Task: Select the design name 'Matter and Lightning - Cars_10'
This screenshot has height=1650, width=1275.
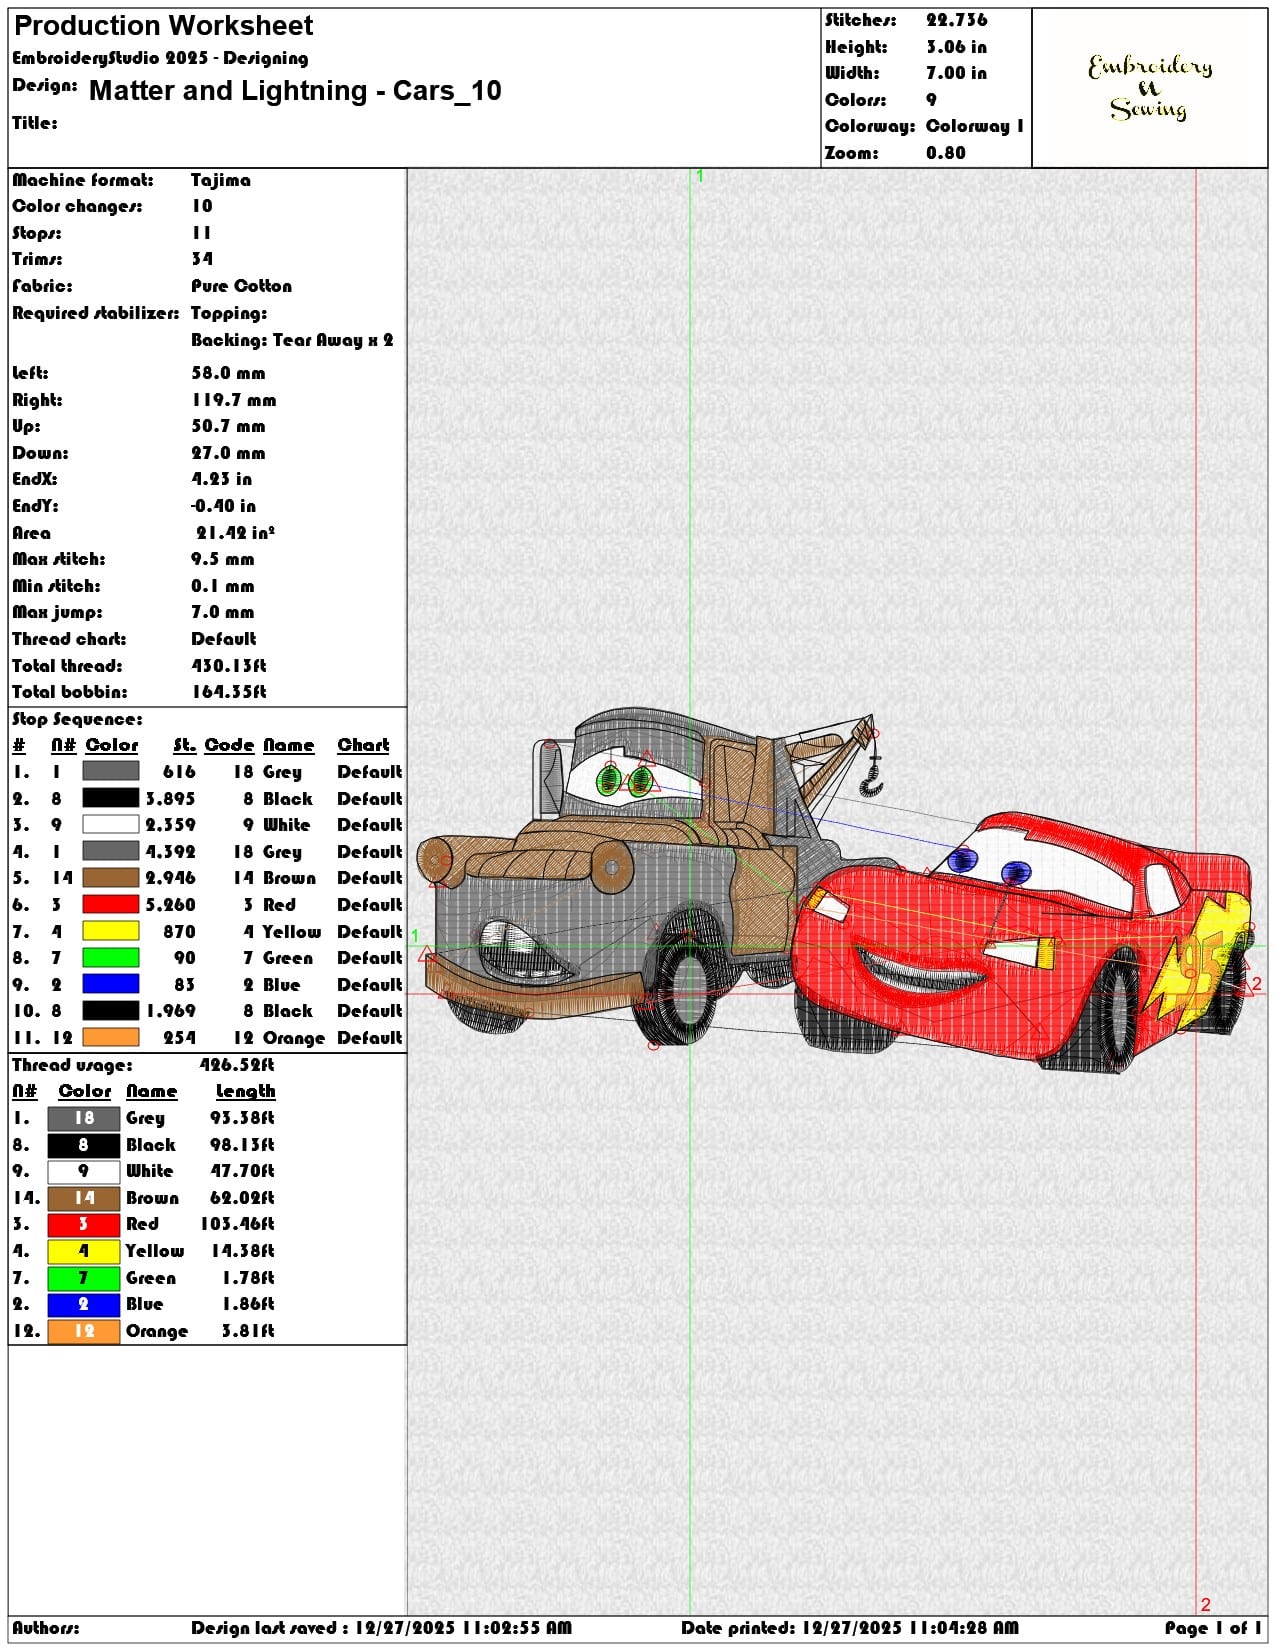Action: [295, 91]
